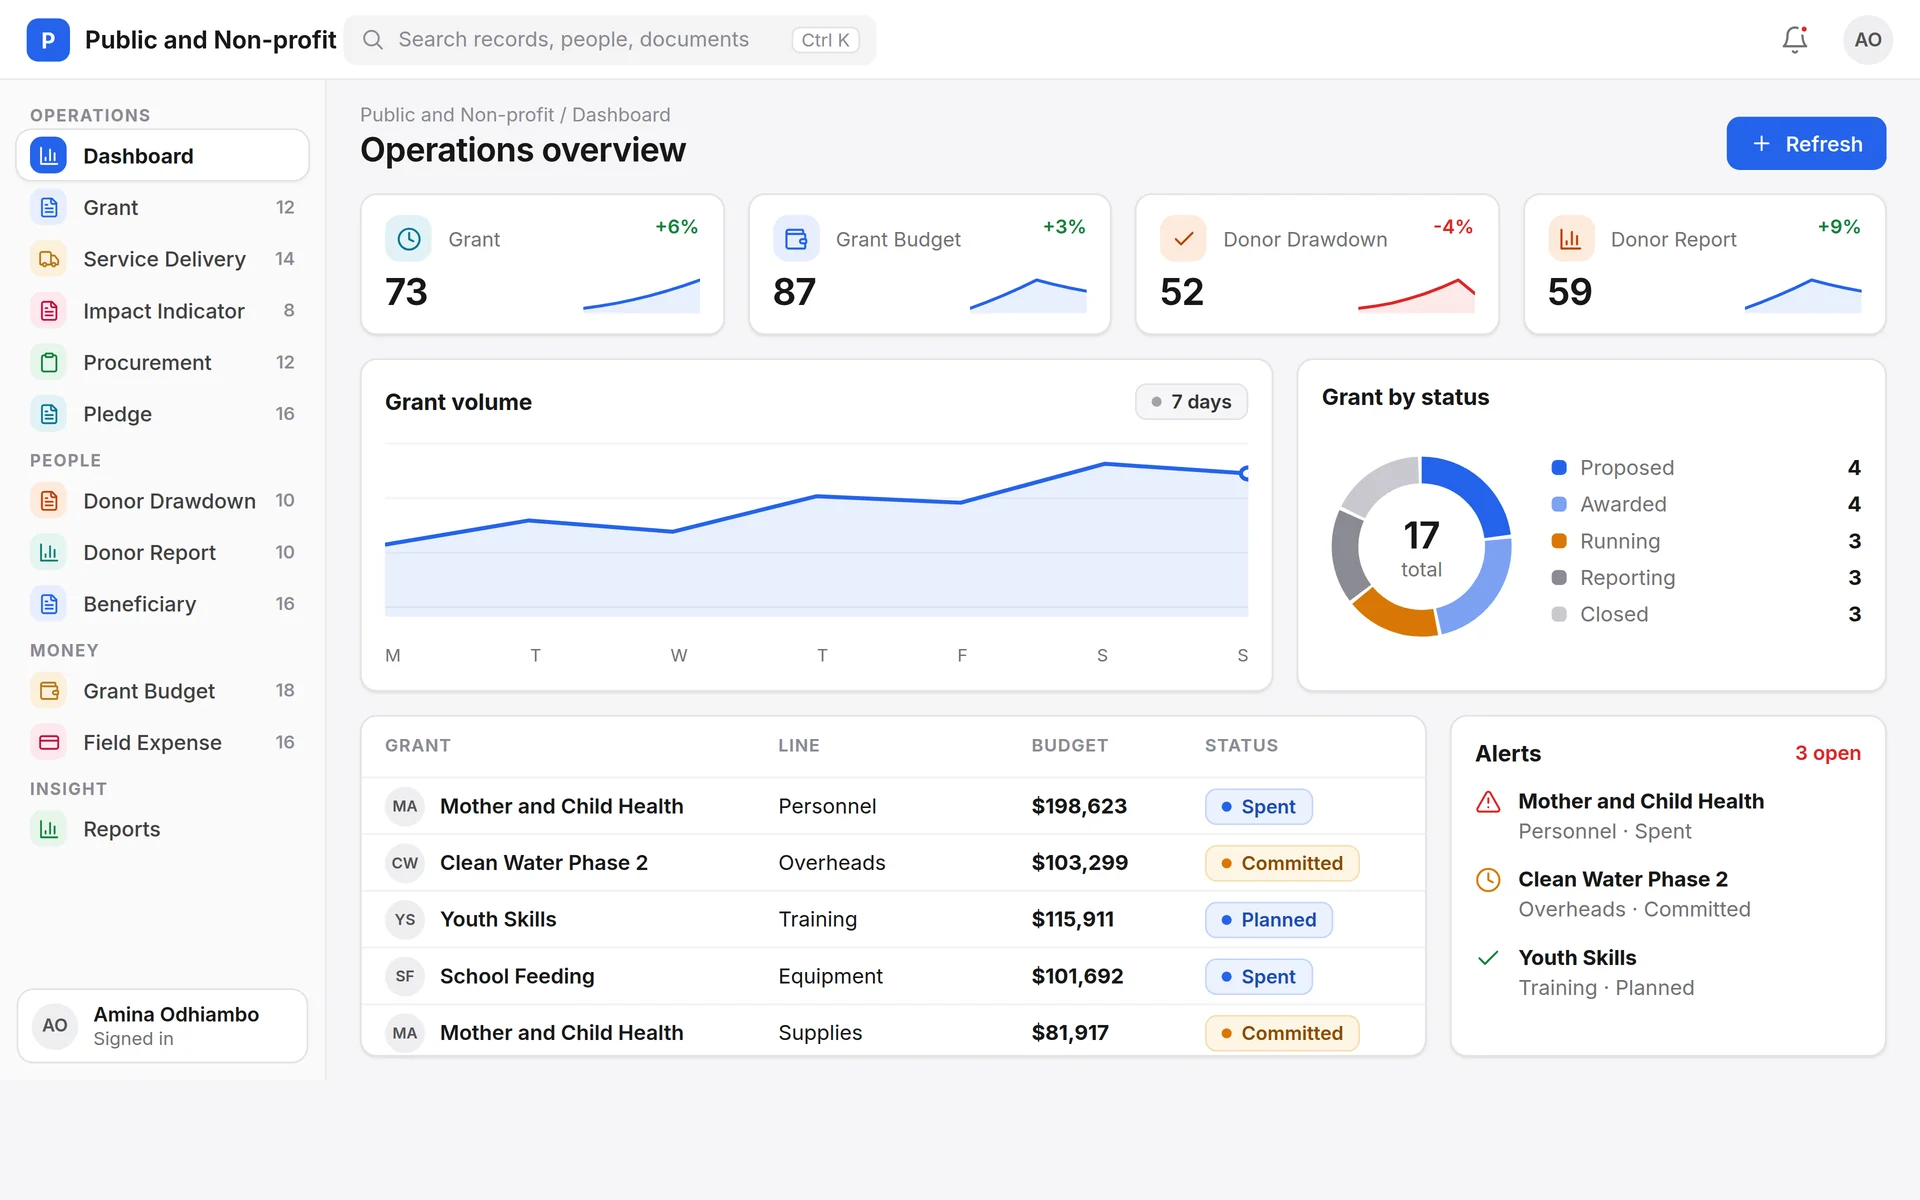Click the STATUS column header
Image resolution: width=1920 pixels, height=1200 pixels.
tap(1241, 746)
